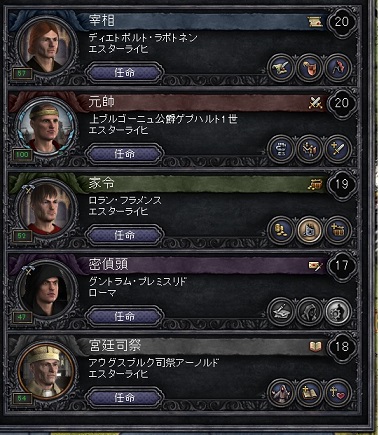Screen dimensions: 379x435
Task: Select chaplain's cross and heart job icon
Action: click(338, 393)
